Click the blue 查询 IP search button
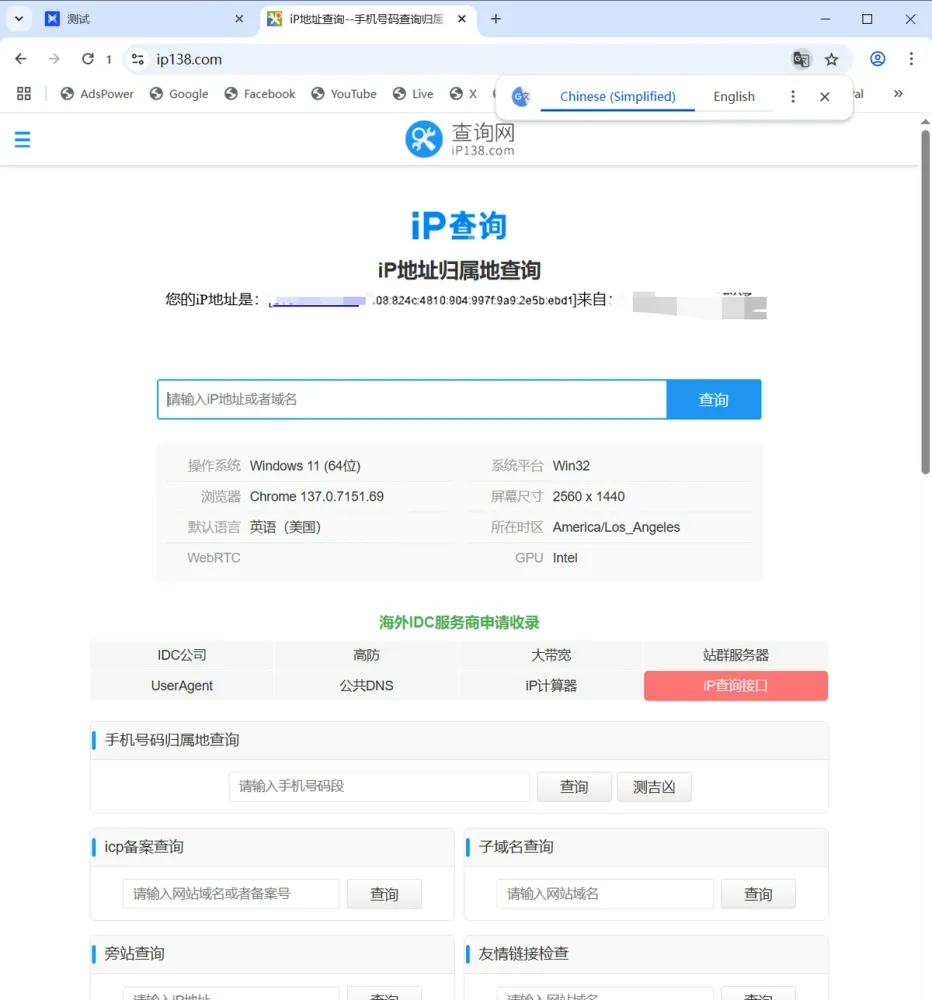Viewport: 932px width, 1000px height. pos(714,399)
